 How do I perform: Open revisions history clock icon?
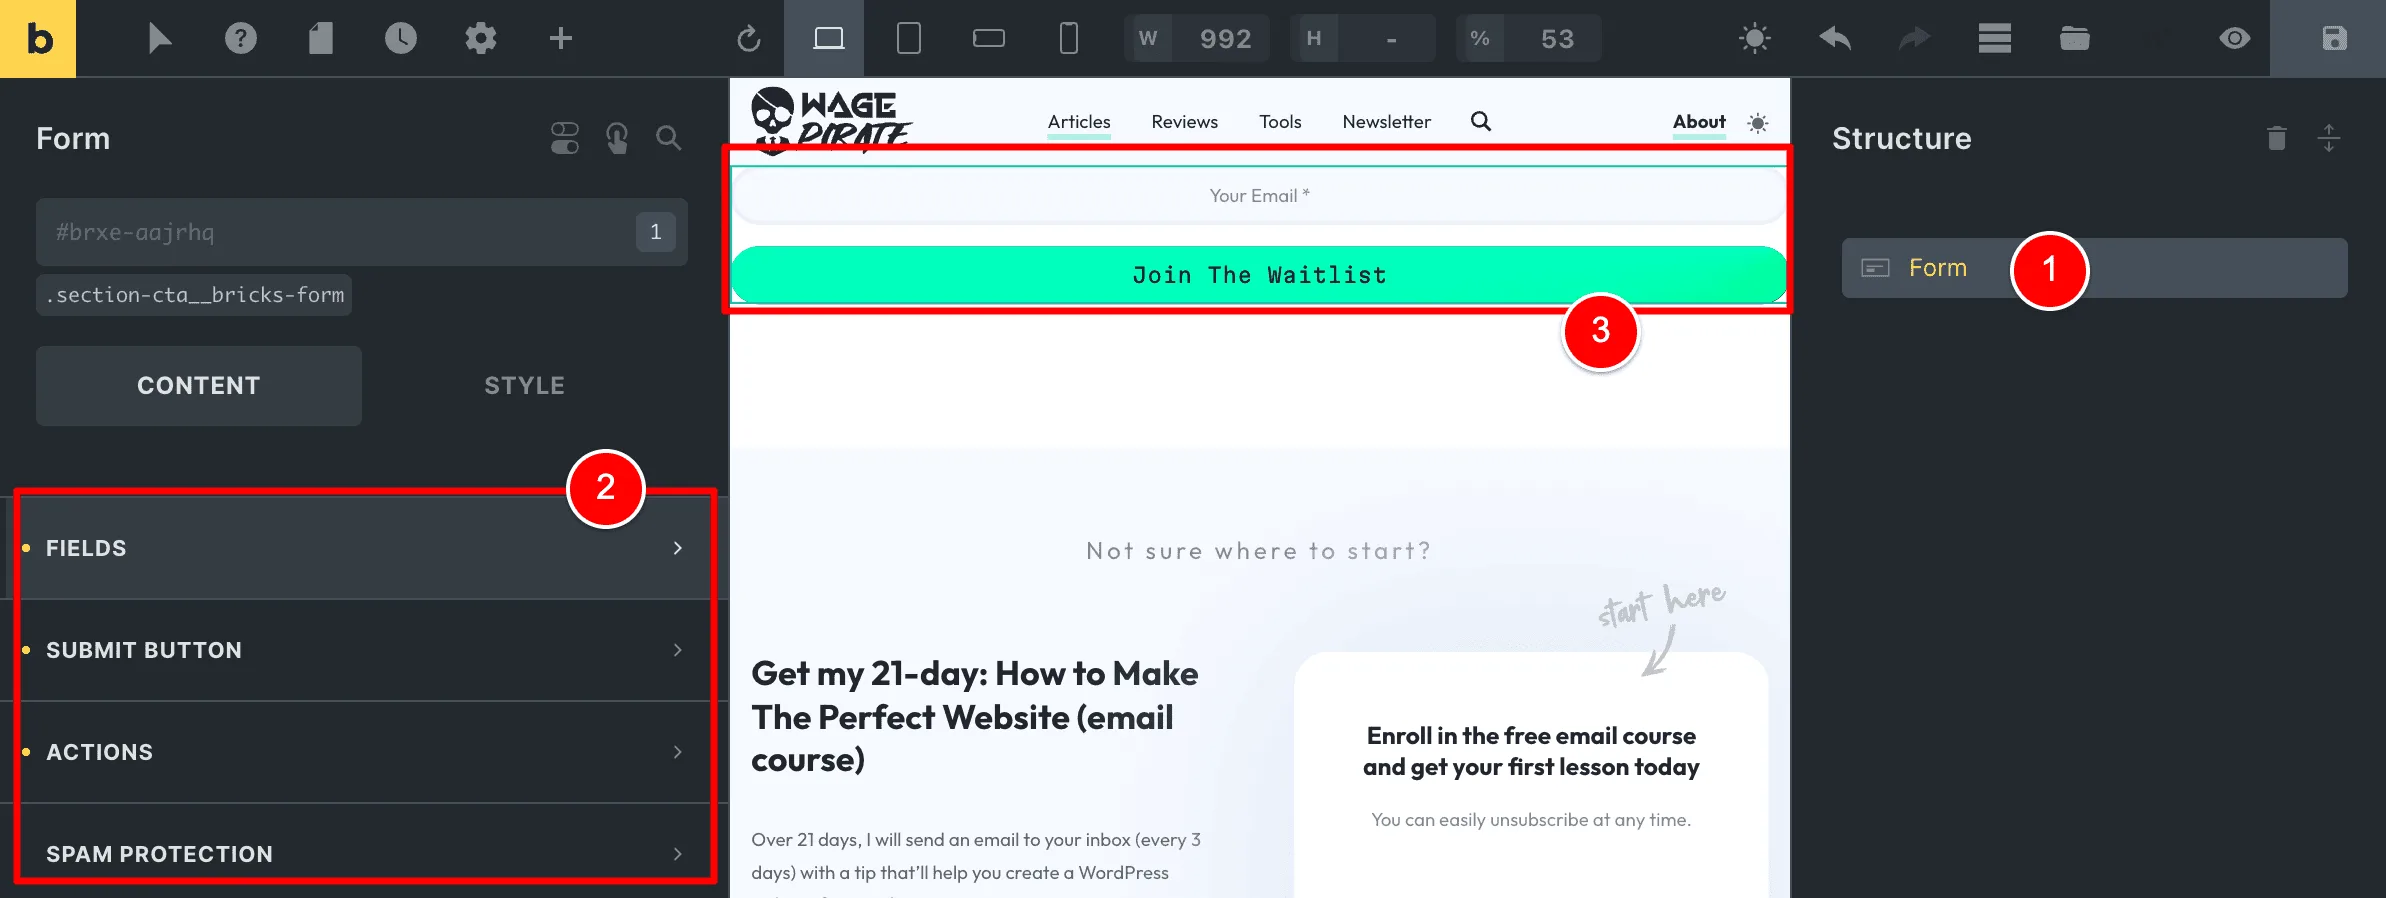(400, 39)
